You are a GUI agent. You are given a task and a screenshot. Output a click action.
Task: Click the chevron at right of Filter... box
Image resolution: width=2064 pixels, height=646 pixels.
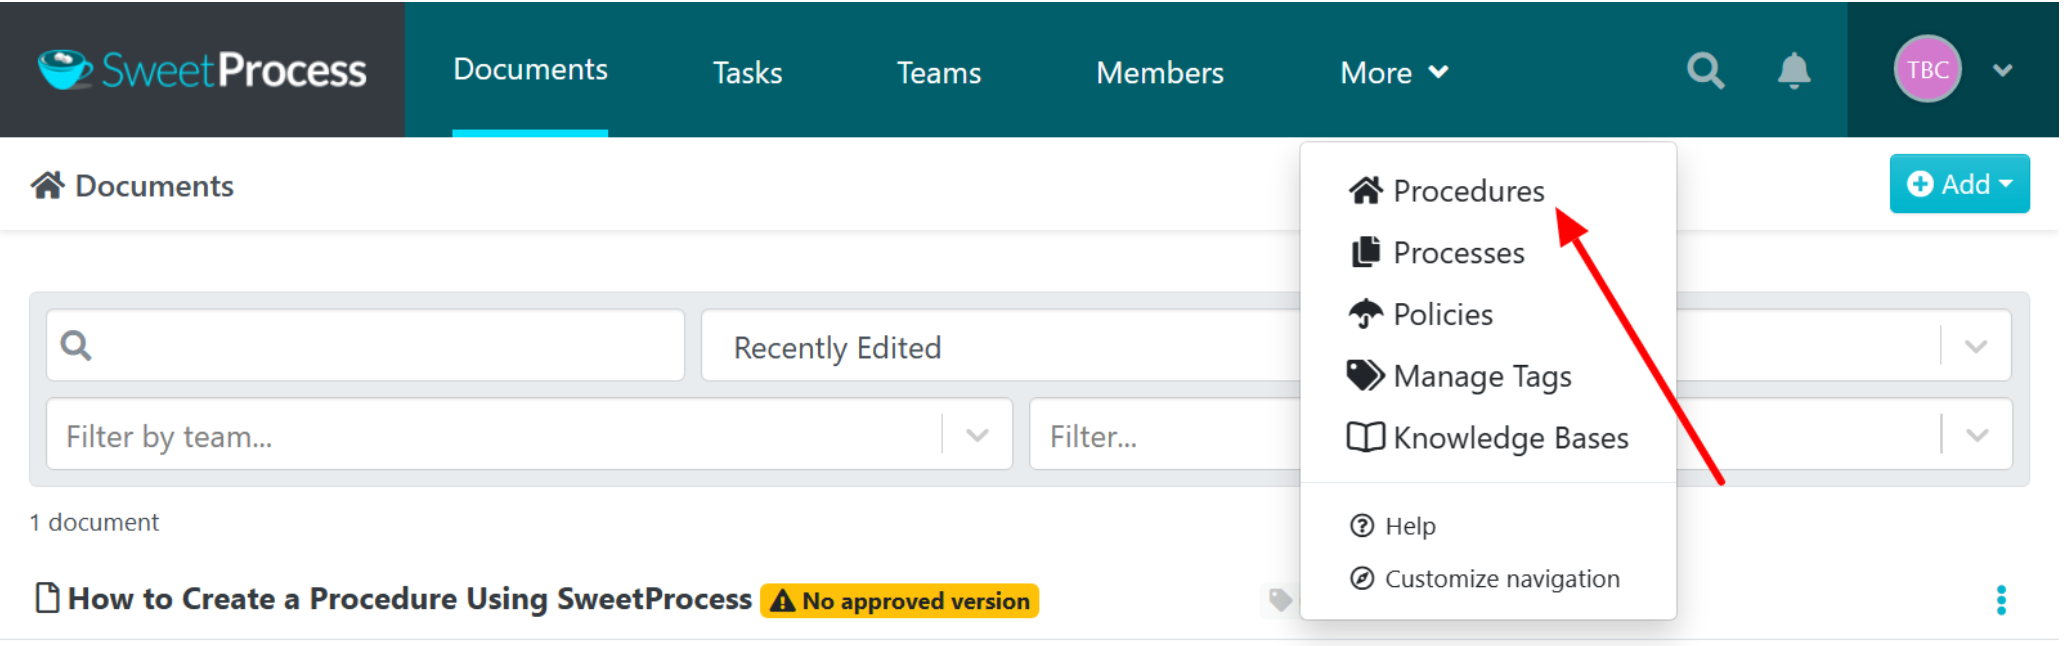[x=1976, y=435]
